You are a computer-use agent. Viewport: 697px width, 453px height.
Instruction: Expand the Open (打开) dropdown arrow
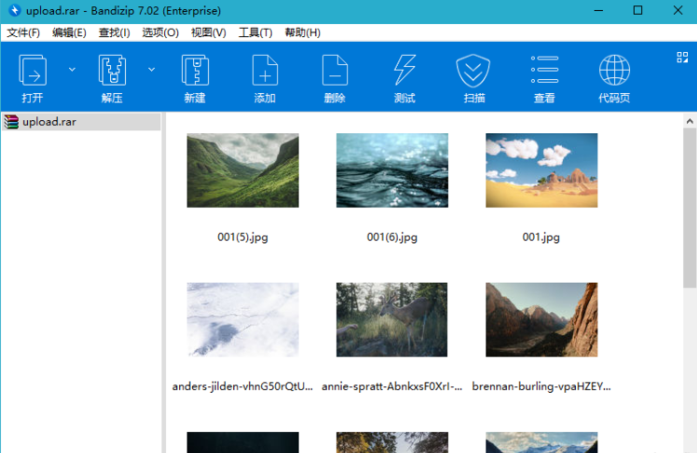[72, 69]
